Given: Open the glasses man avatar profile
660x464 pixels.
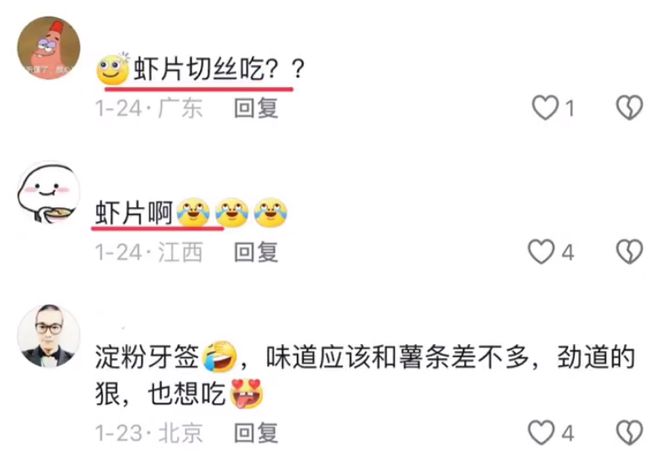Looking at the screenshot, I should [x=48, y=336].
